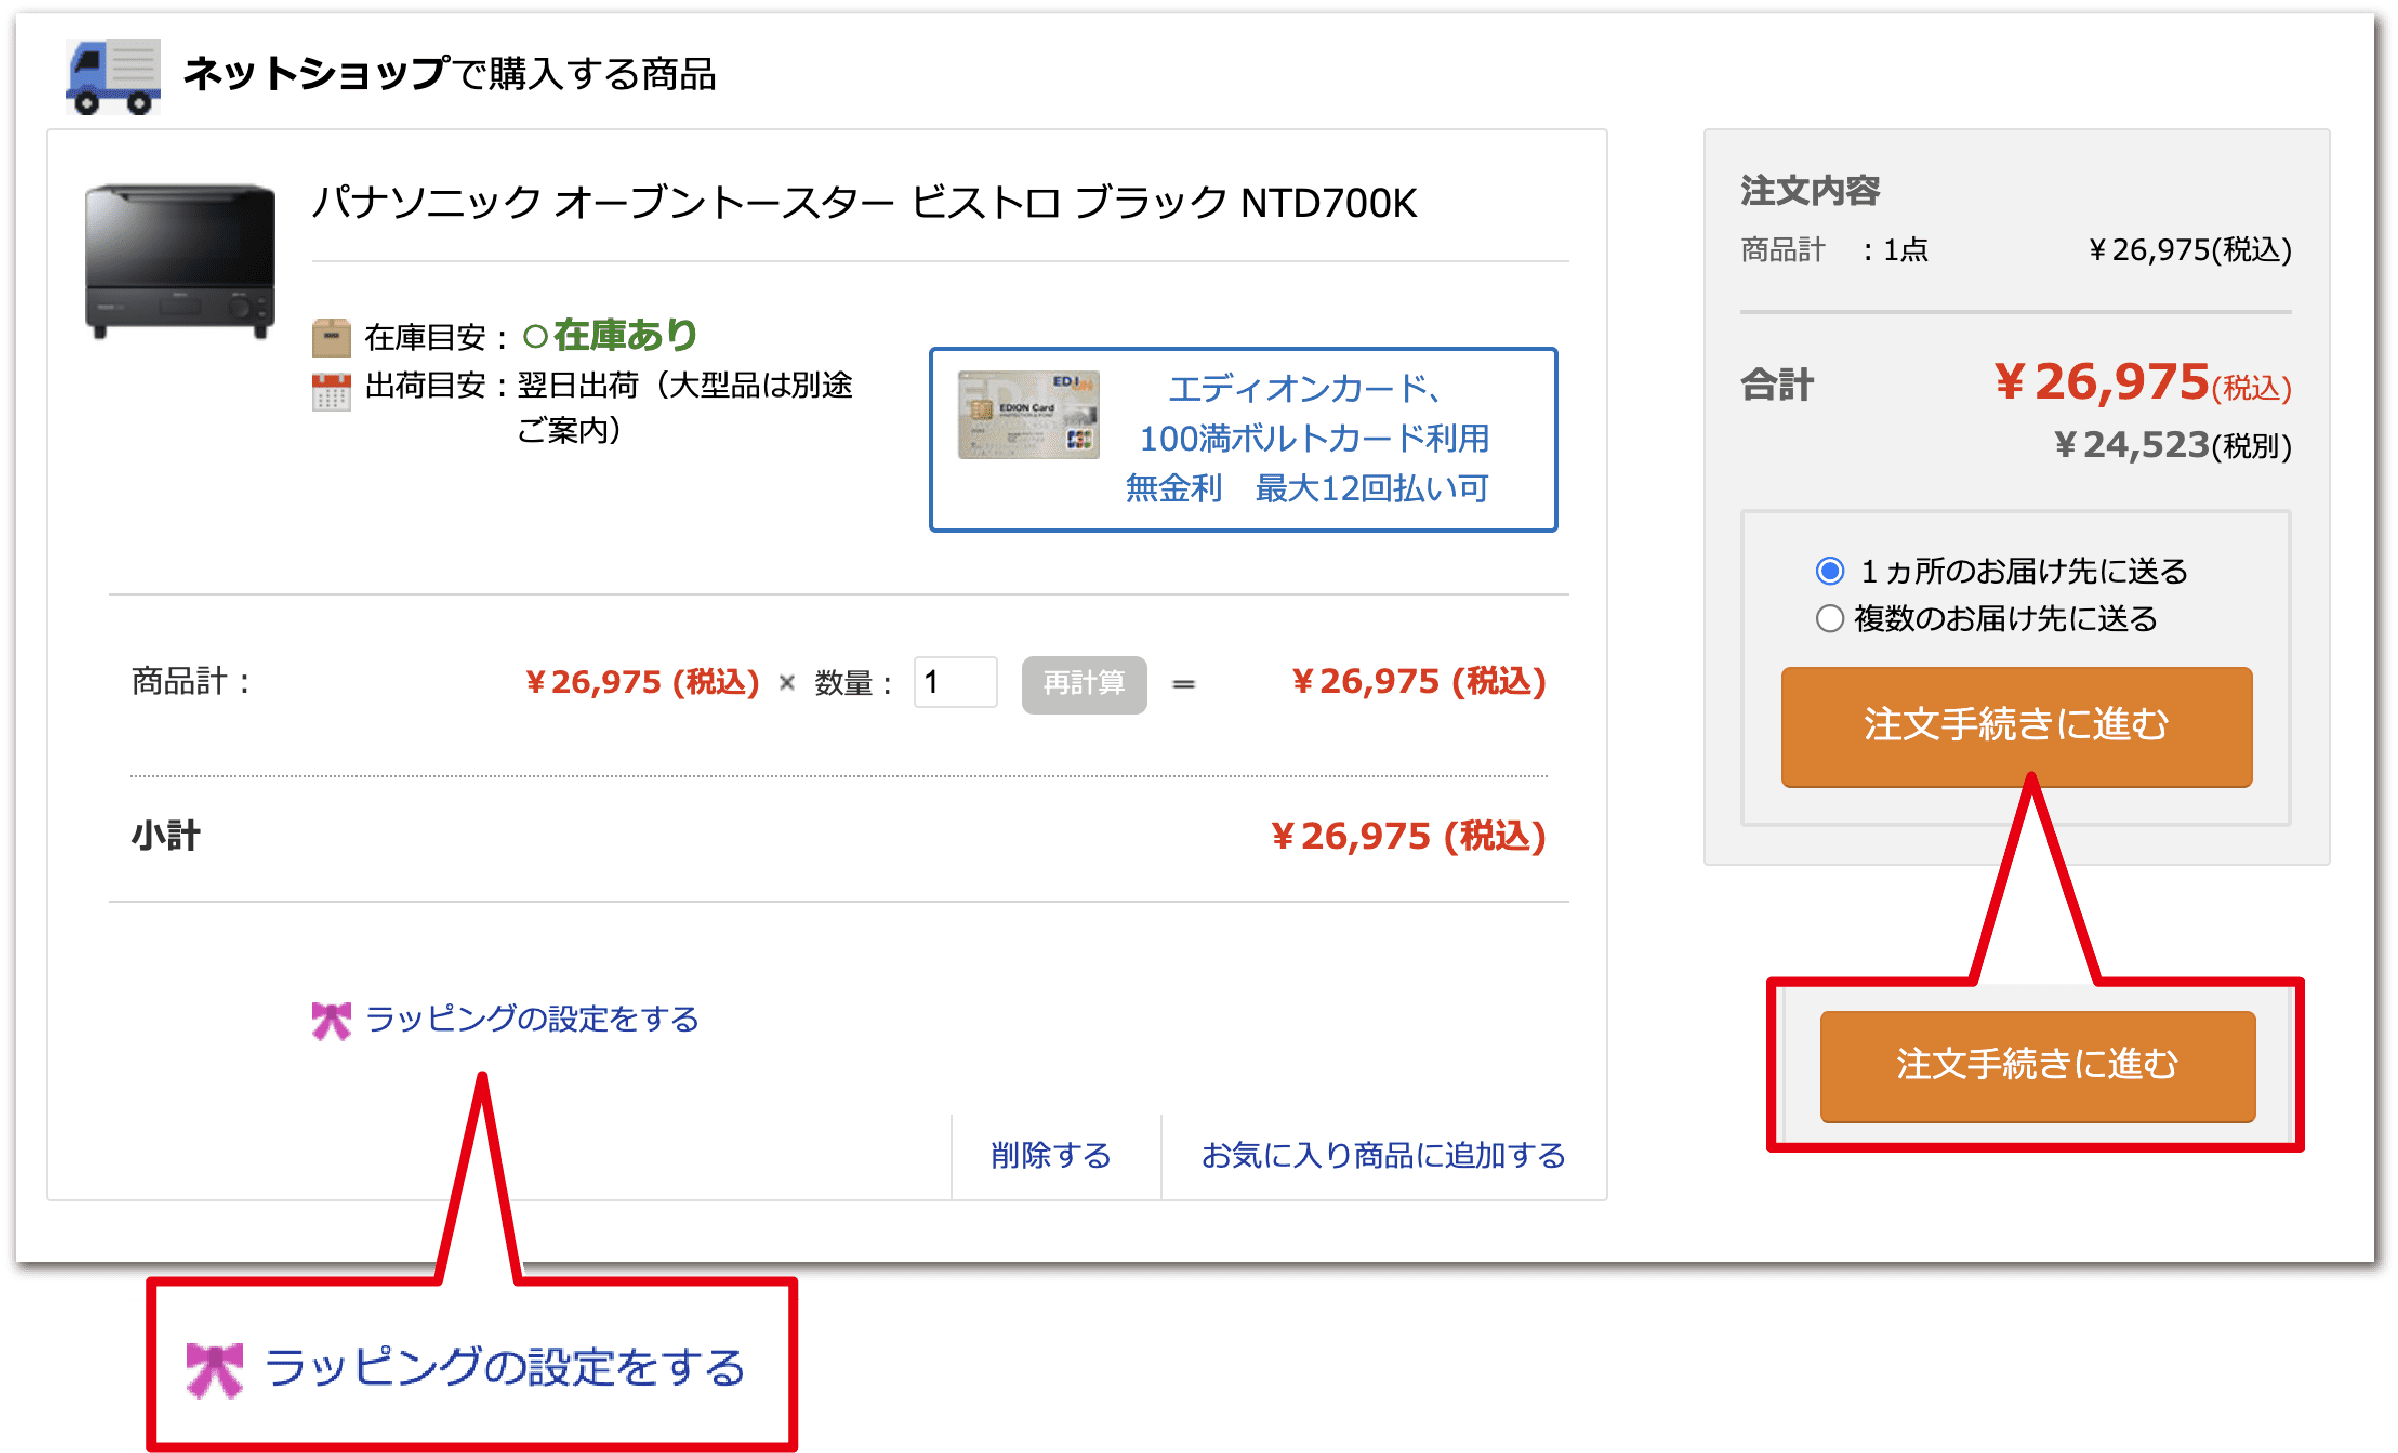Click the EDION card image
Screen dimensions: 2398x1453
1028,414
